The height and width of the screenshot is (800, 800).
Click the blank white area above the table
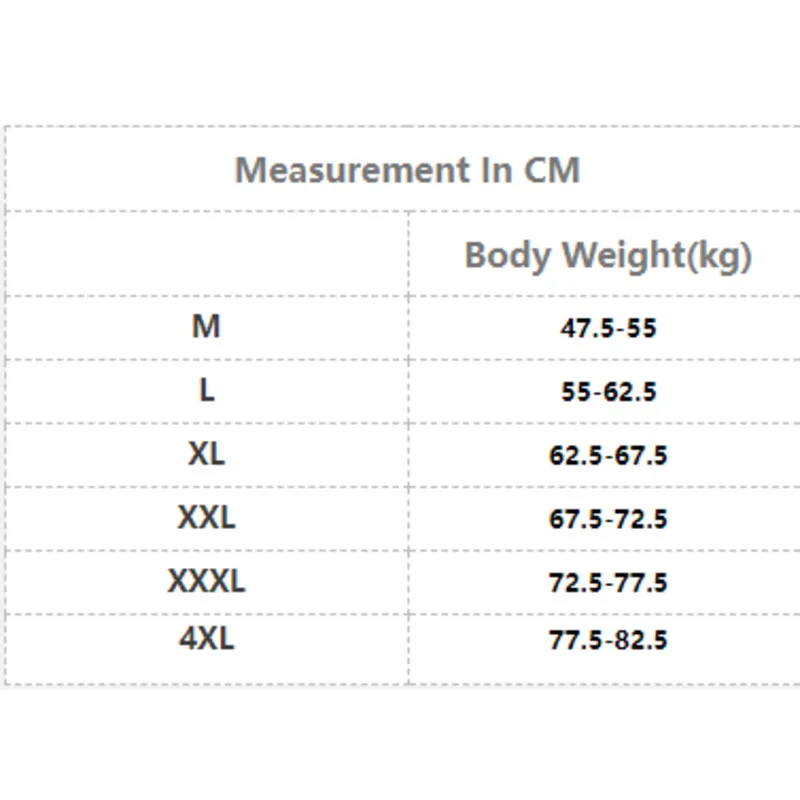tap(400, 60)
